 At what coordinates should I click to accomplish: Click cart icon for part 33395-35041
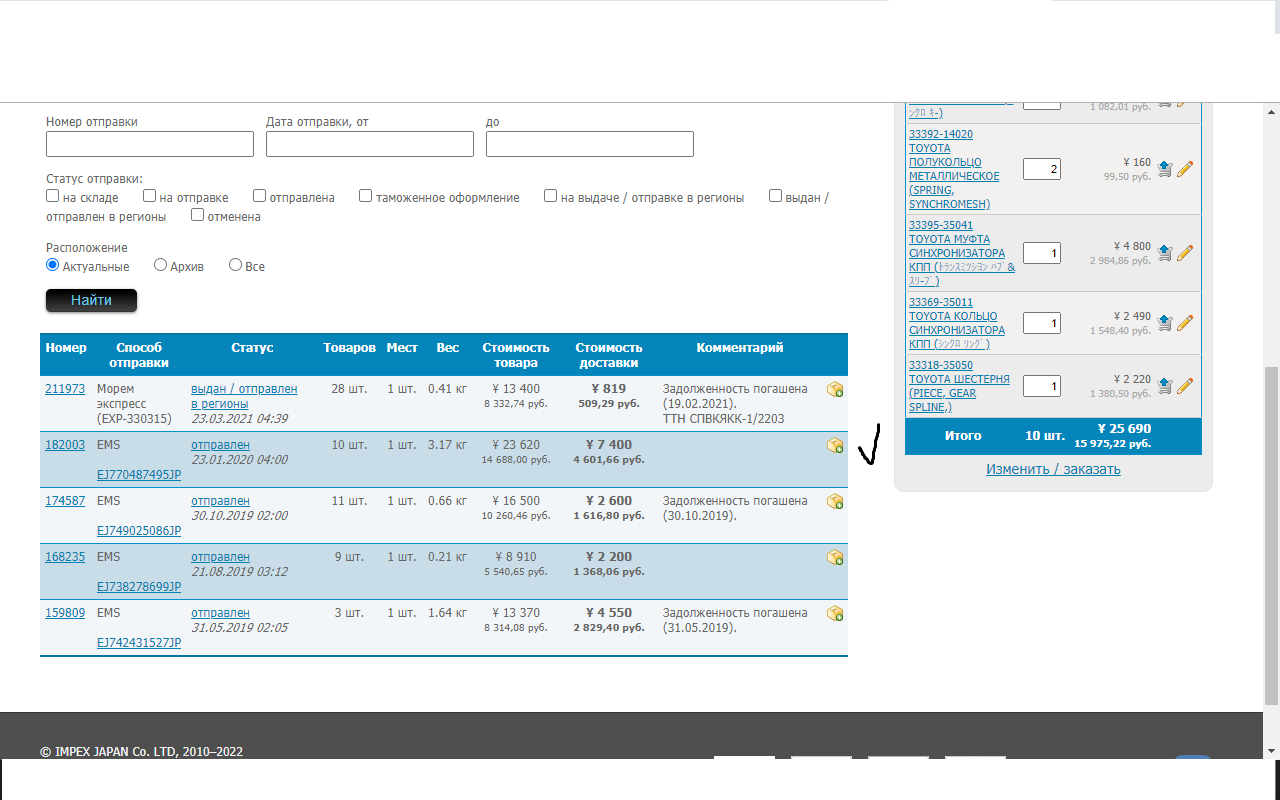[1164, 253]
